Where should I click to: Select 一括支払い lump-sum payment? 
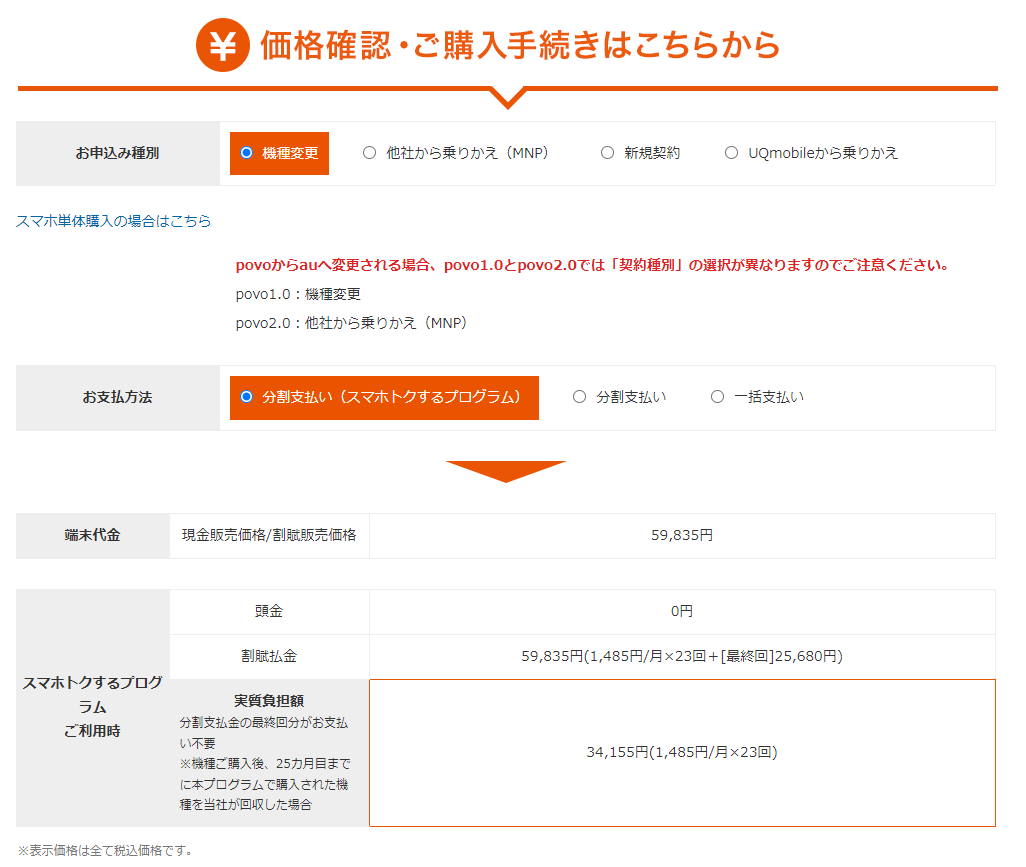point(717,397)
